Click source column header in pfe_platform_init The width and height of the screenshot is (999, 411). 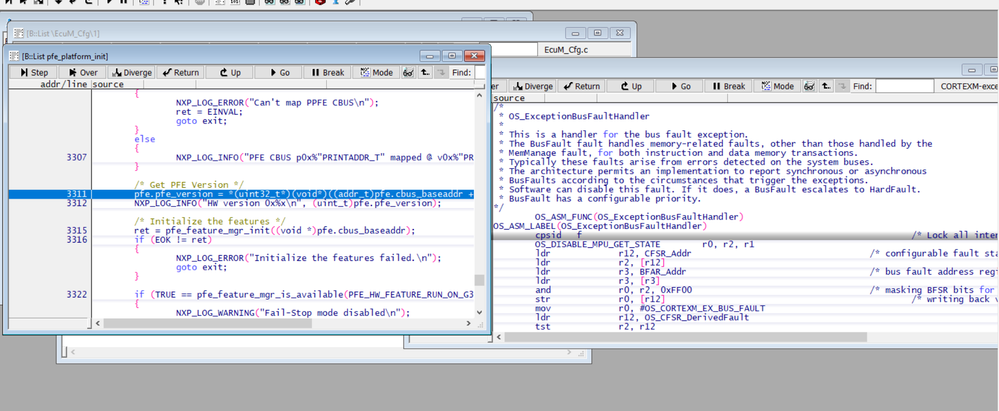click(x=108, y=84)
